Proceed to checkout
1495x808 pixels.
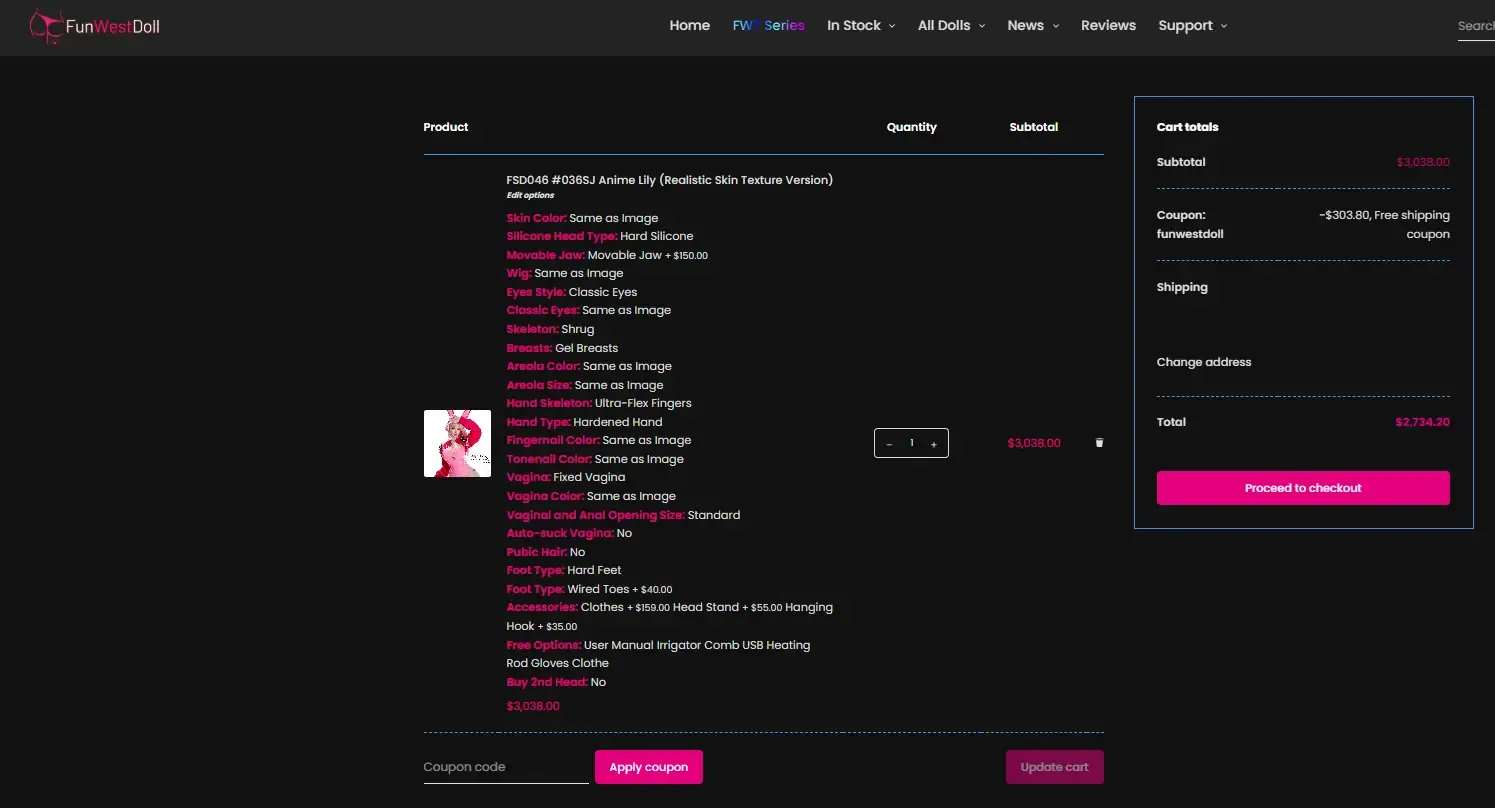click(1303, 488)
